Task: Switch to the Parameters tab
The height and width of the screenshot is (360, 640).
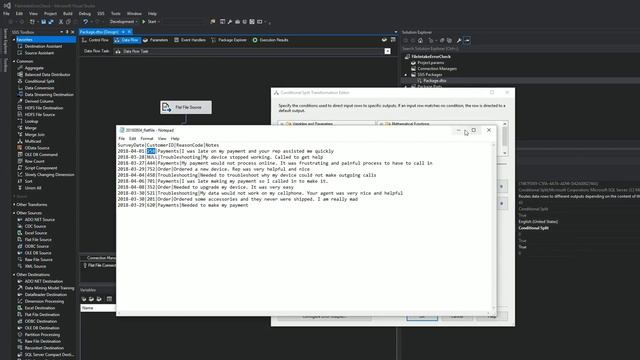Action: 156,40
